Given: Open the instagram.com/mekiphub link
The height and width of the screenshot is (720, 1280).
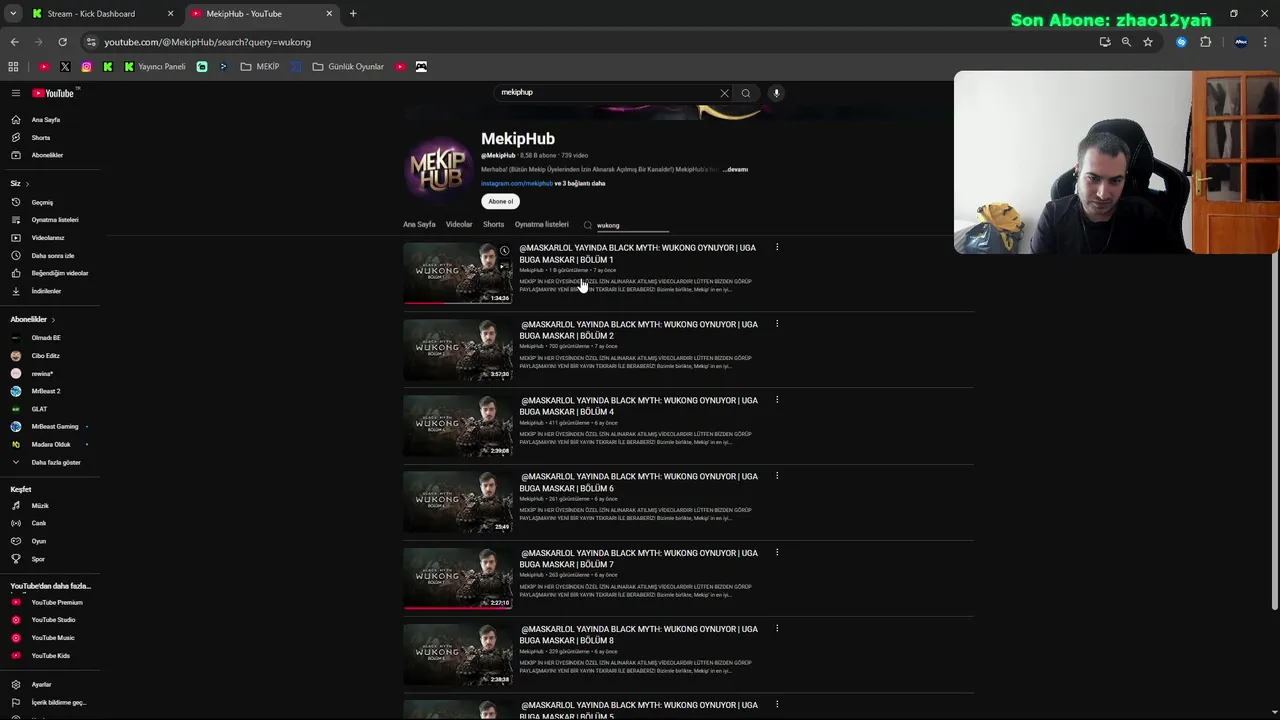Looking at the screenshot, I should 517,184.
